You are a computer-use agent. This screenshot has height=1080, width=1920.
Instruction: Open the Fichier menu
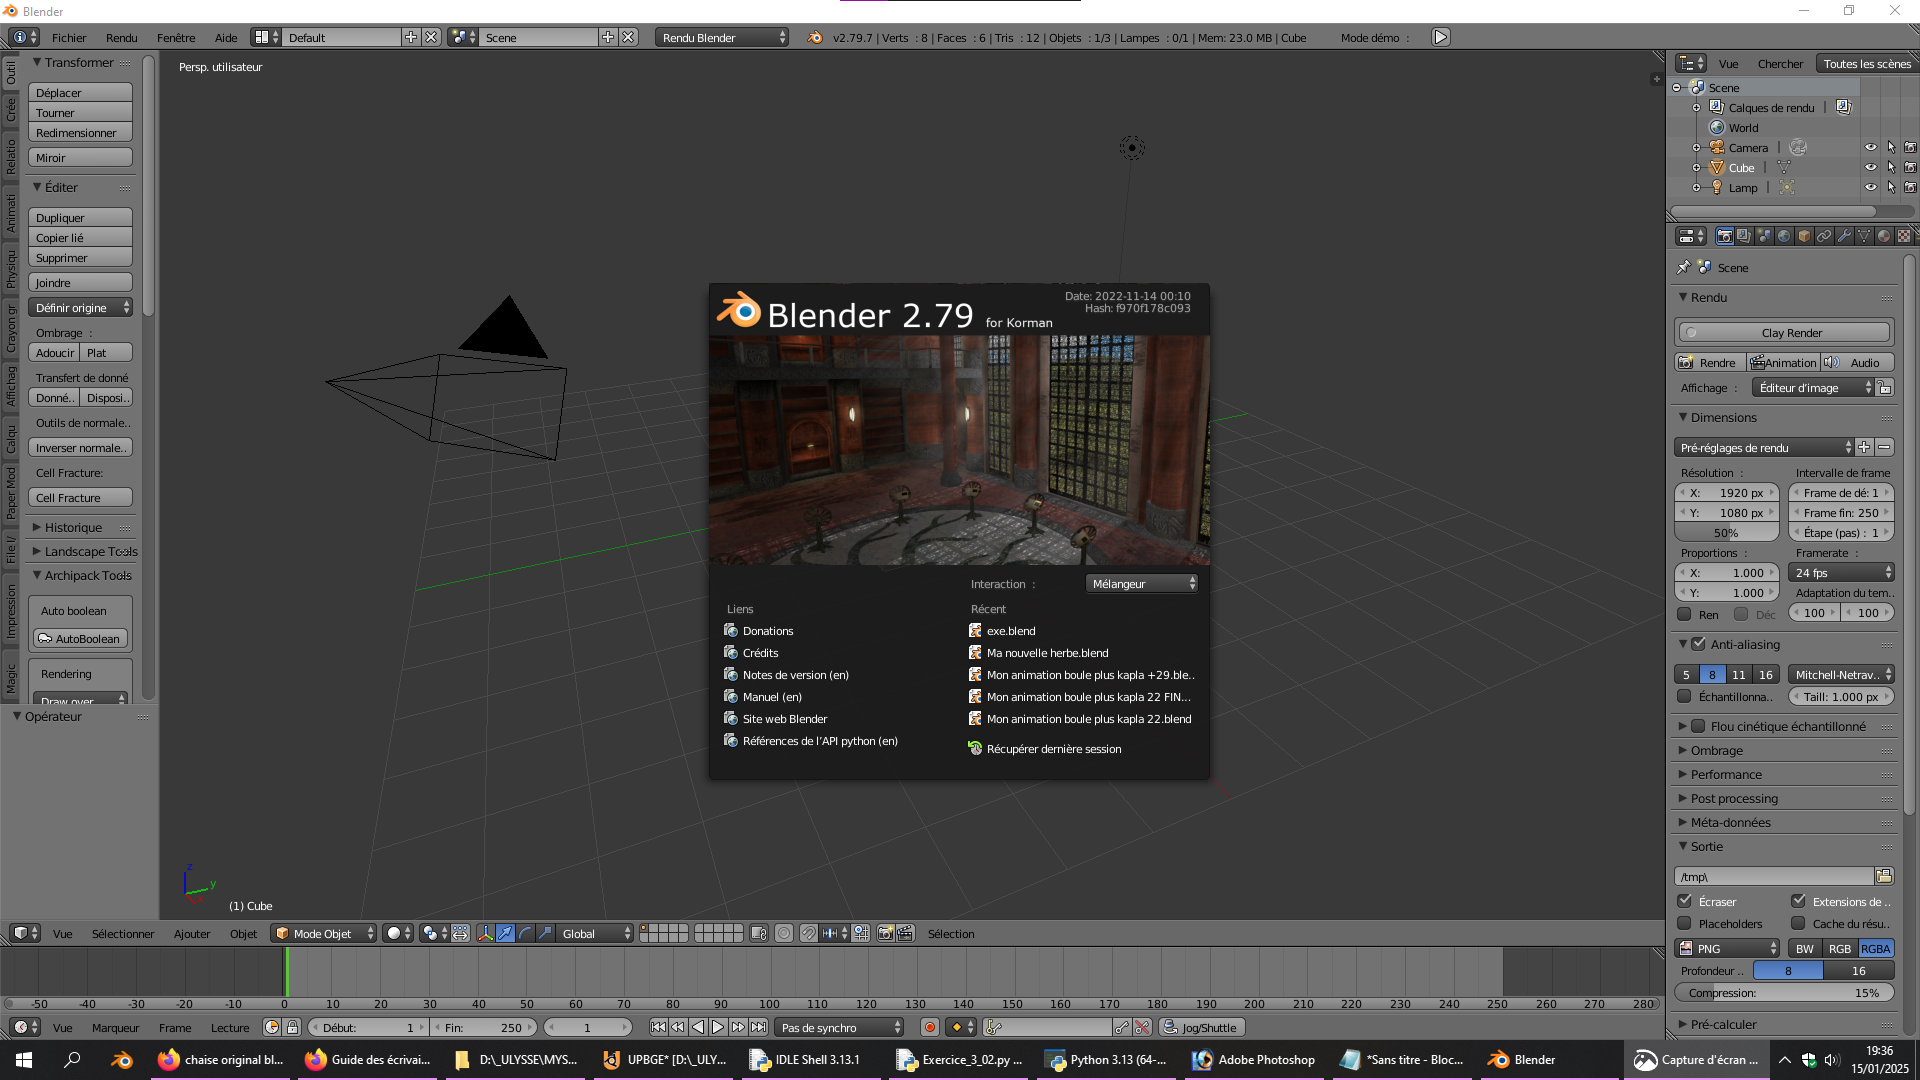(69, 37)
